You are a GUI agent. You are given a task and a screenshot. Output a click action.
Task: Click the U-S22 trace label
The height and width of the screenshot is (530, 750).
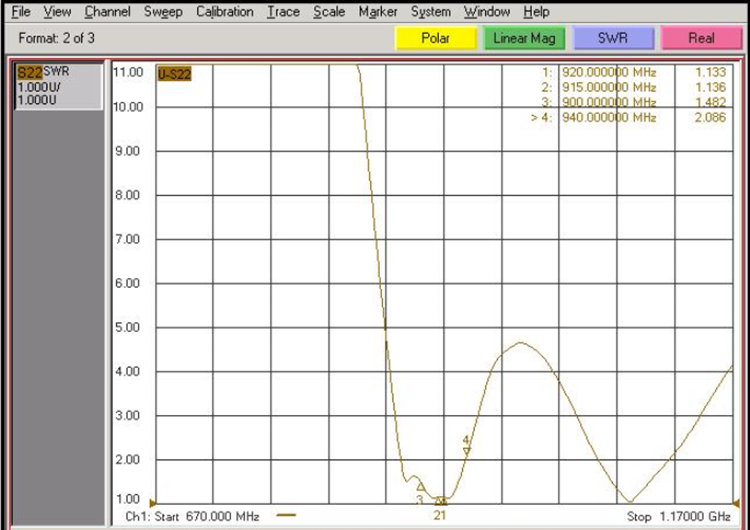click(174, 72)
